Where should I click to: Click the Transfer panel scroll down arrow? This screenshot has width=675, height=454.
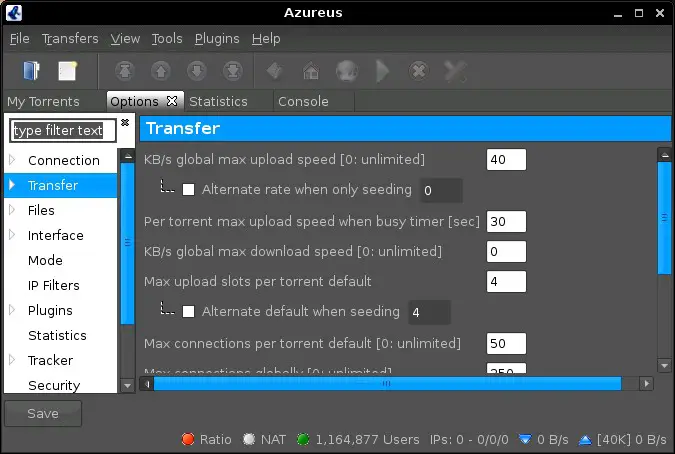pyautogui.click(x=665, y=366)
